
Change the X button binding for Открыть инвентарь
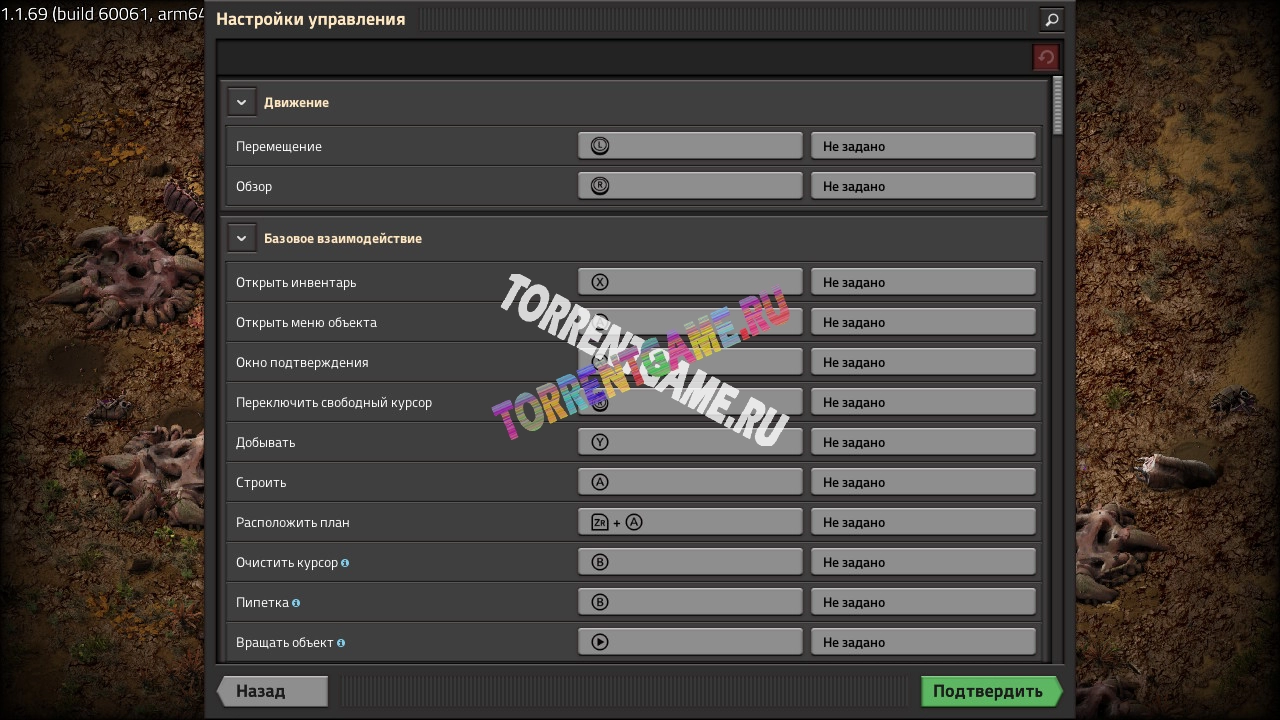pyautogui.click(x=690, y=282)
